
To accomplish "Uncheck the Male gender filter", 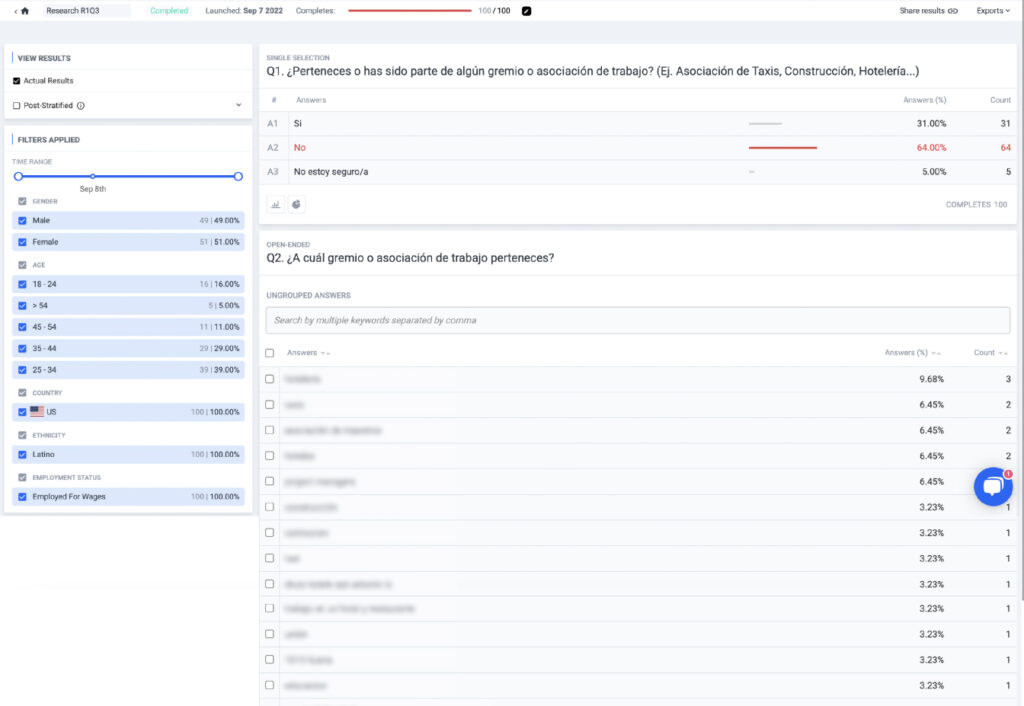I will [x=22, y=220].
